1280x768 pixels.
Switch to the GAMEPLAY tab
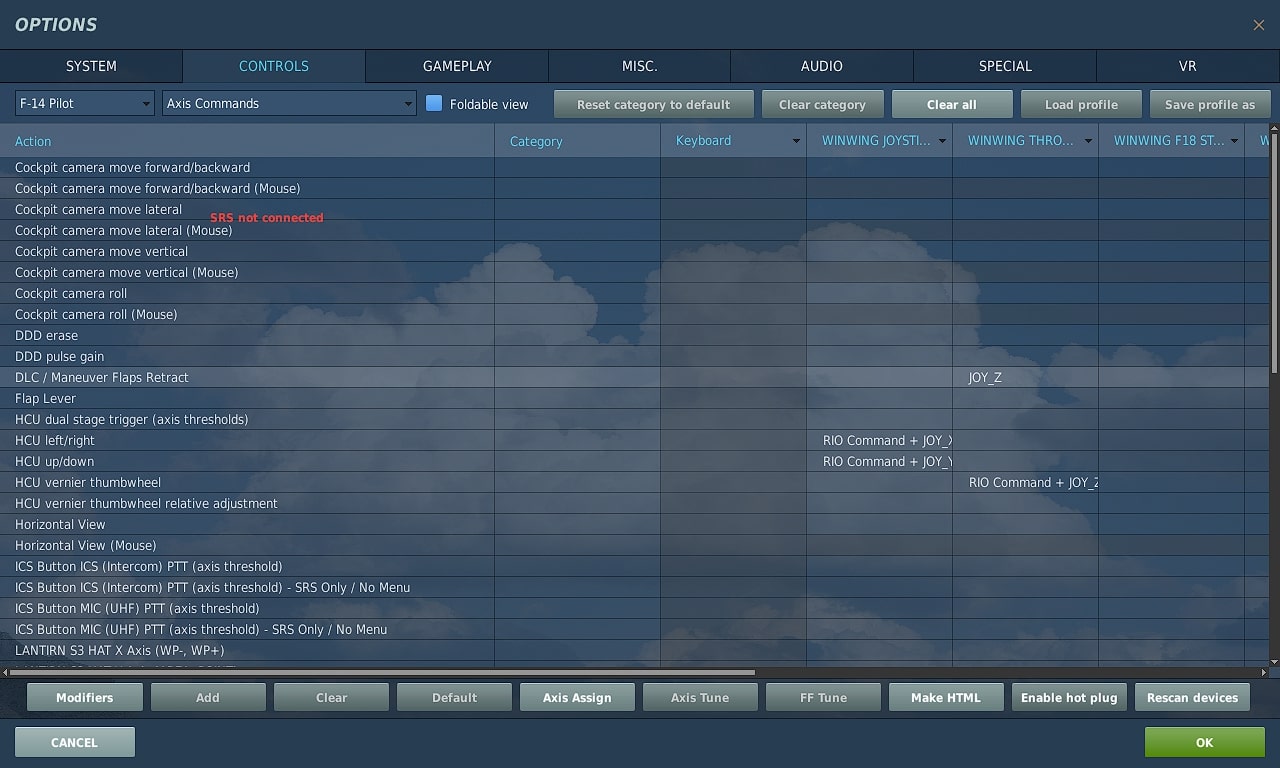point(457,66)
